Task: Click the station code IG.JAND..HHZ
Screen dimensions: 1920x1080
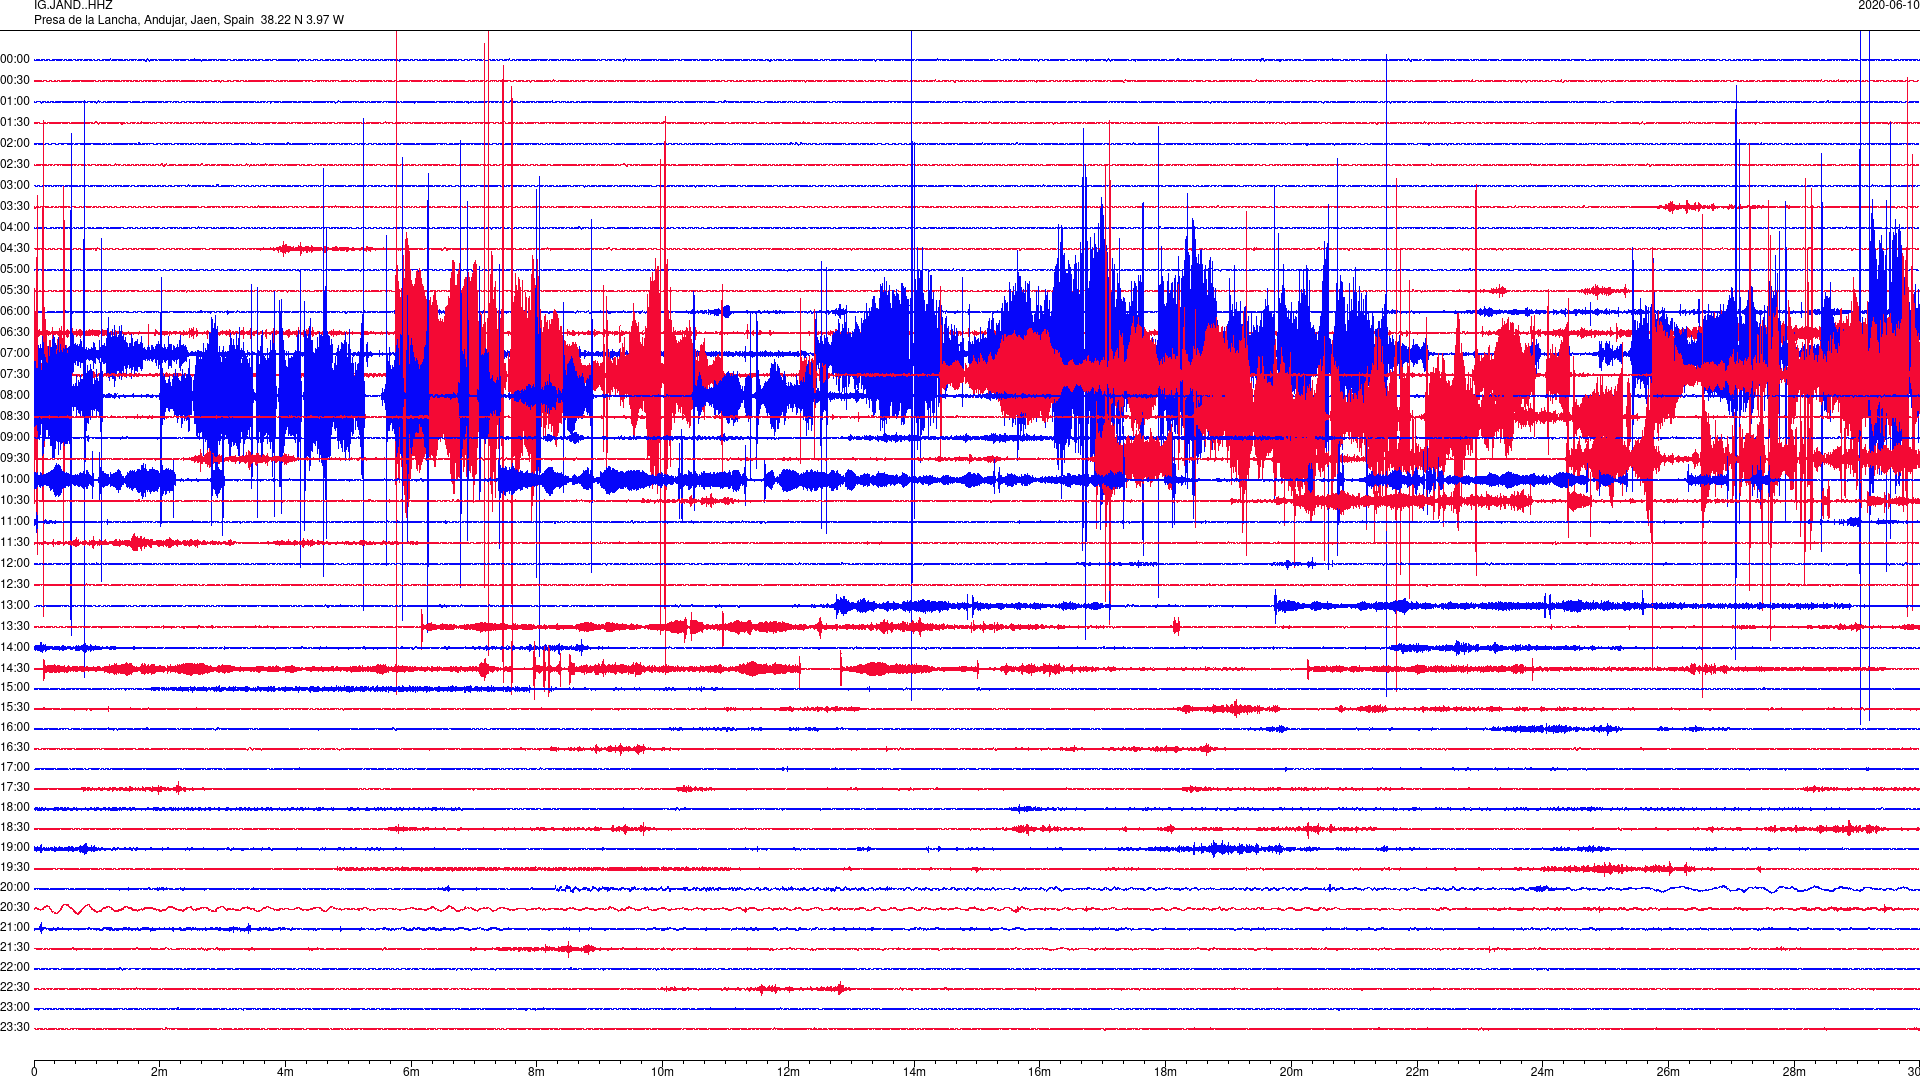Action: (x=73, y=5)
